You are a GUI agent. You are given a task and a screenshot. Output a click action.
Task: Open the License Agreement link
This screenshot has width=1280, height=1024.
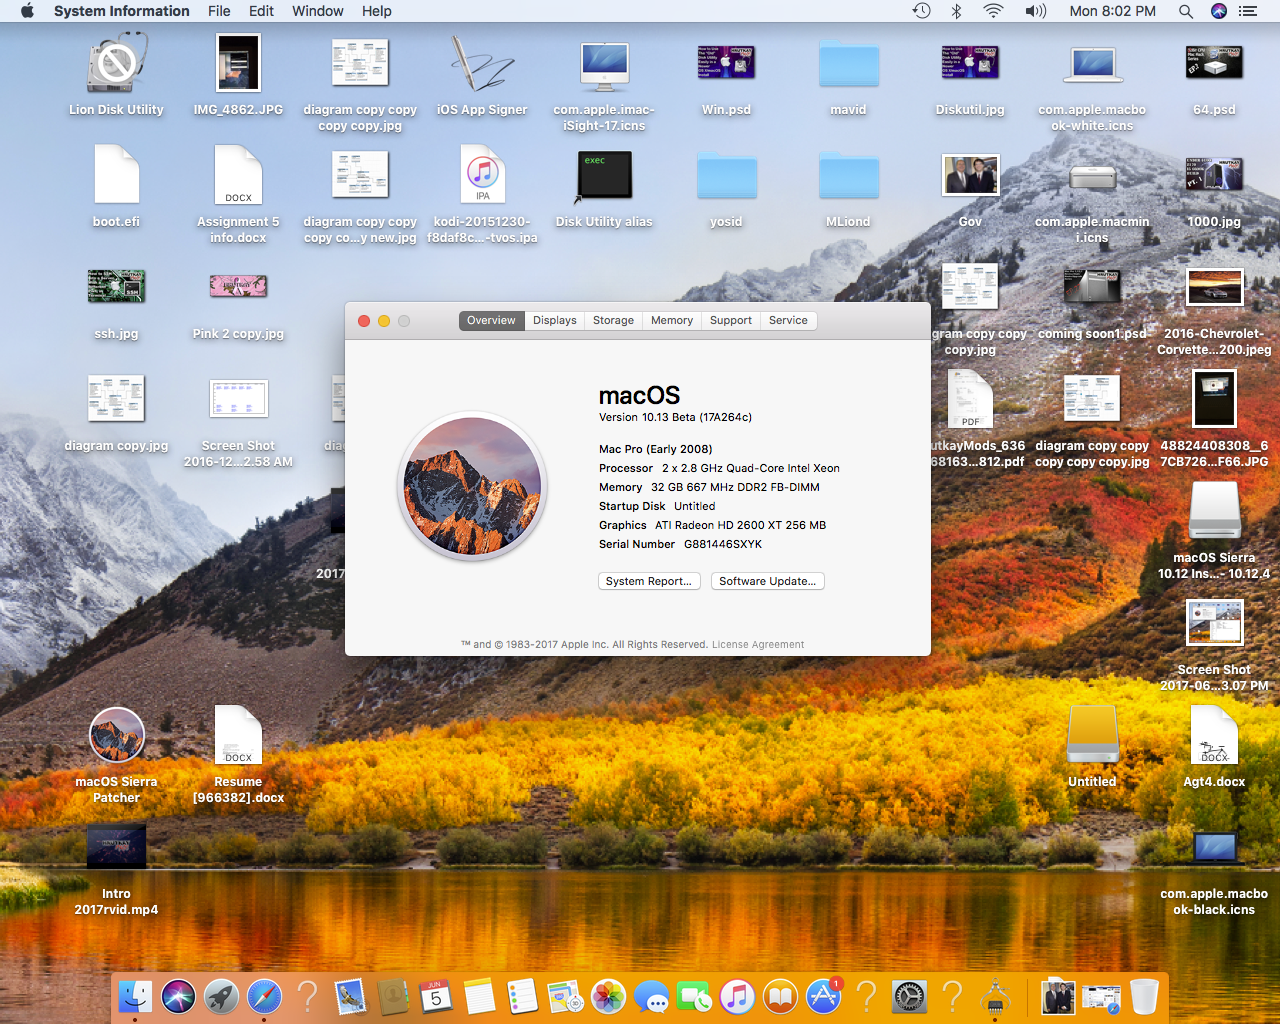click(758, 645)
